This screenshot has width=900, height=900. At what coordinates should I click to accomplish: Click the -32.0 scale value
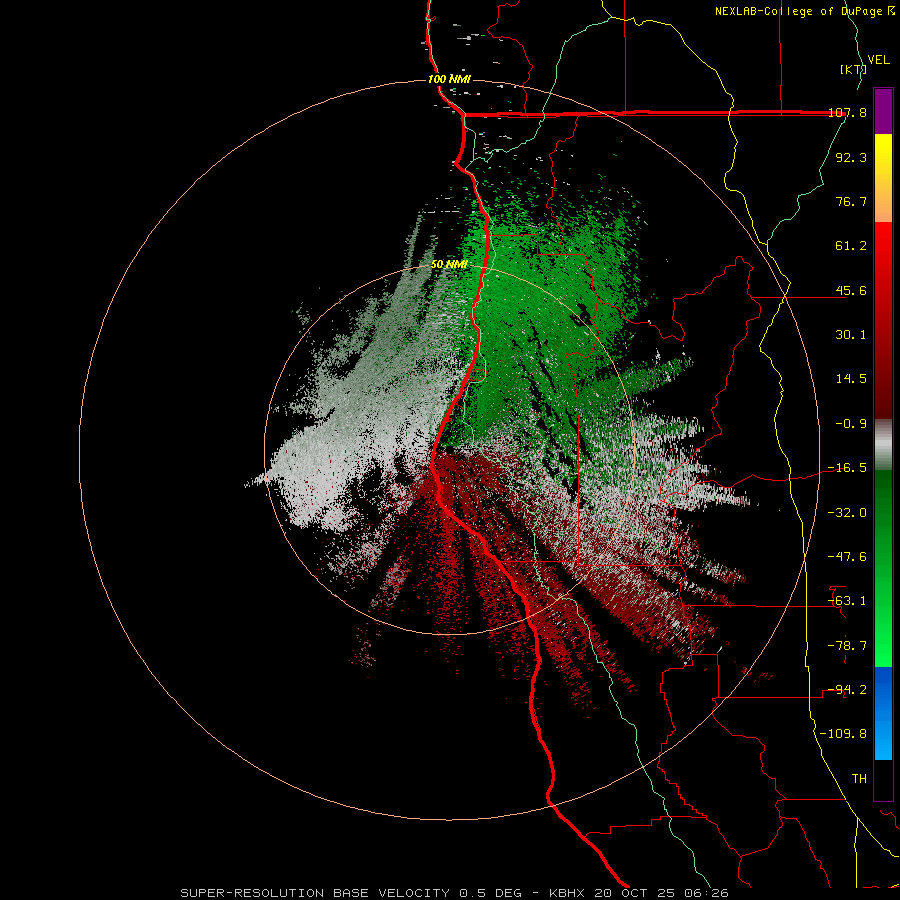[x=847, y=512]
